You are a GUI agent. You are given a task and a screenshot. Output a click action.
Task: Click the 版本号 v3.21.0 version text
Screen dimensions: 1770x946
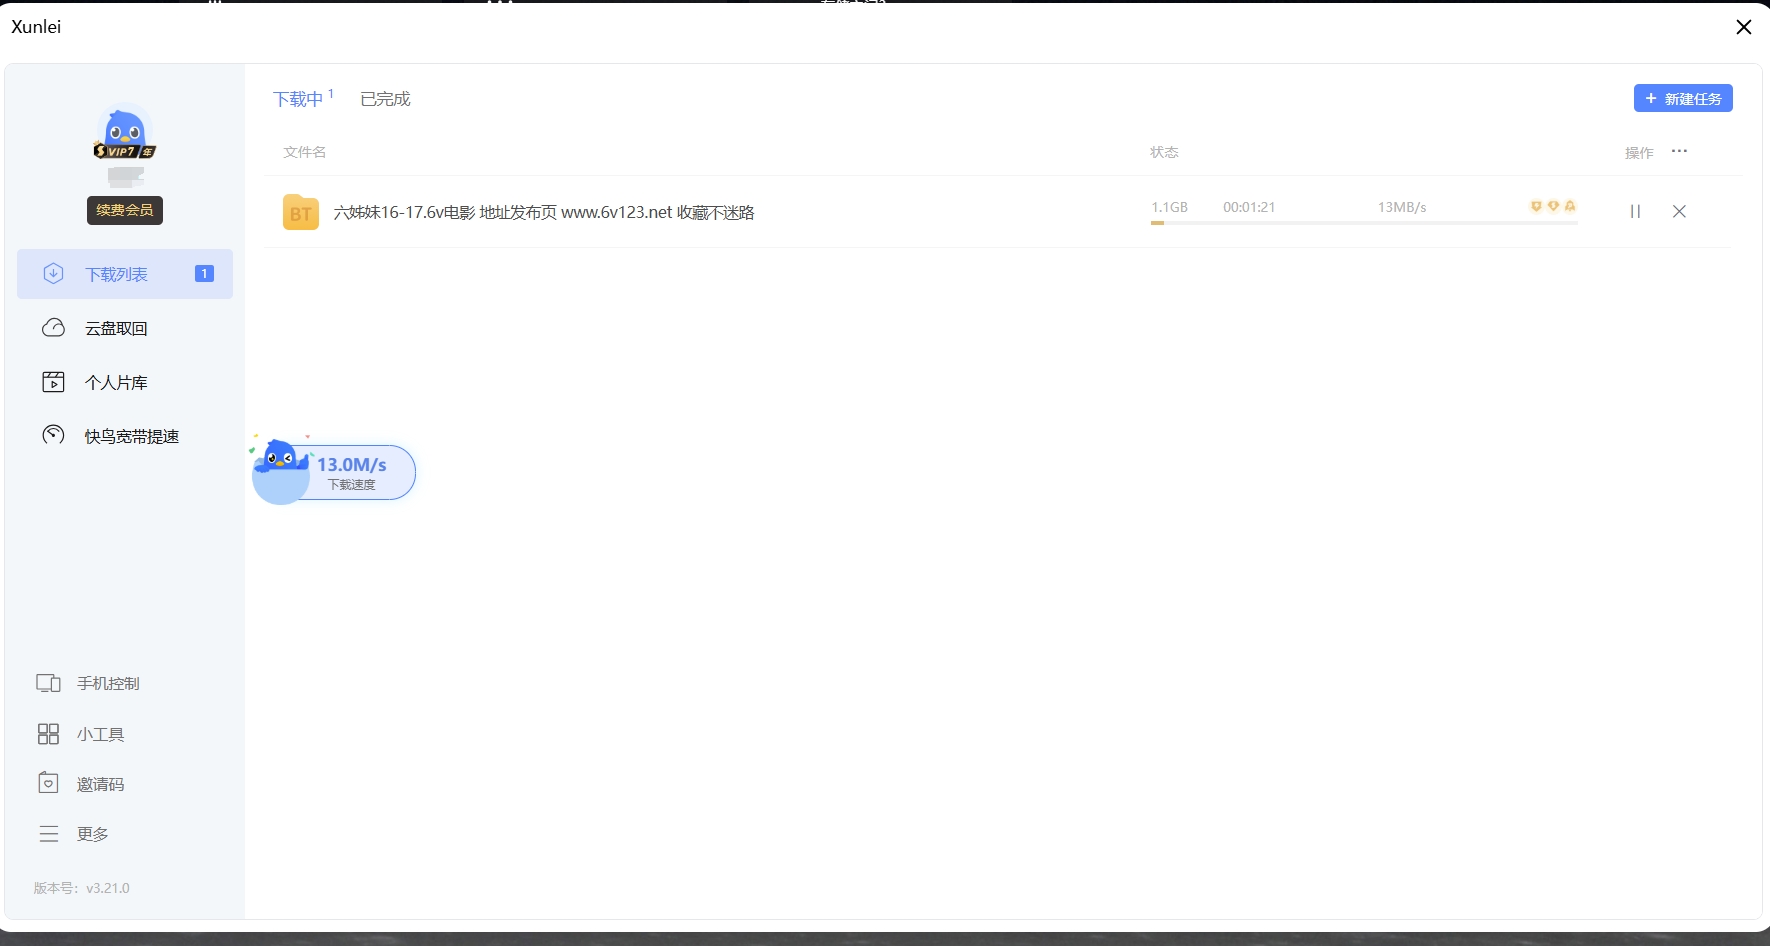(82, 888)
